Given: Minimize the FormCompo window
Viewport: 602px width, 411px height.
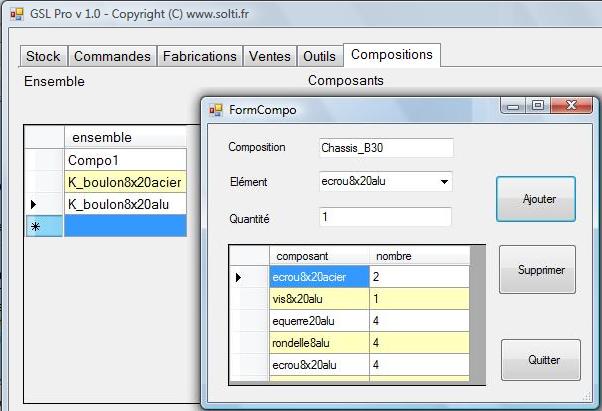Looking at the screenshot, I should point(513,106).
